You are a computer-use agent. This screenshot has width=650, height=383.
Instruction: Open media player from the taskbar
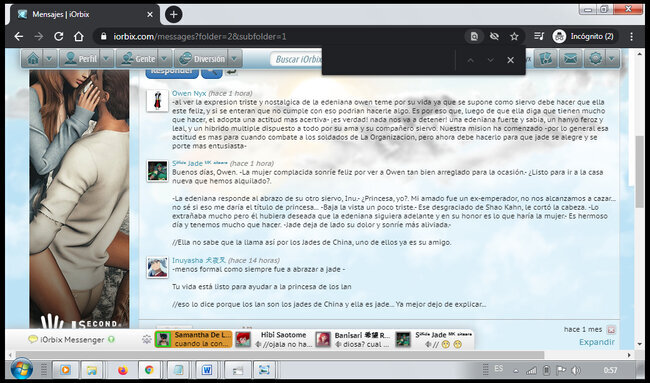[x=65, y=369]
